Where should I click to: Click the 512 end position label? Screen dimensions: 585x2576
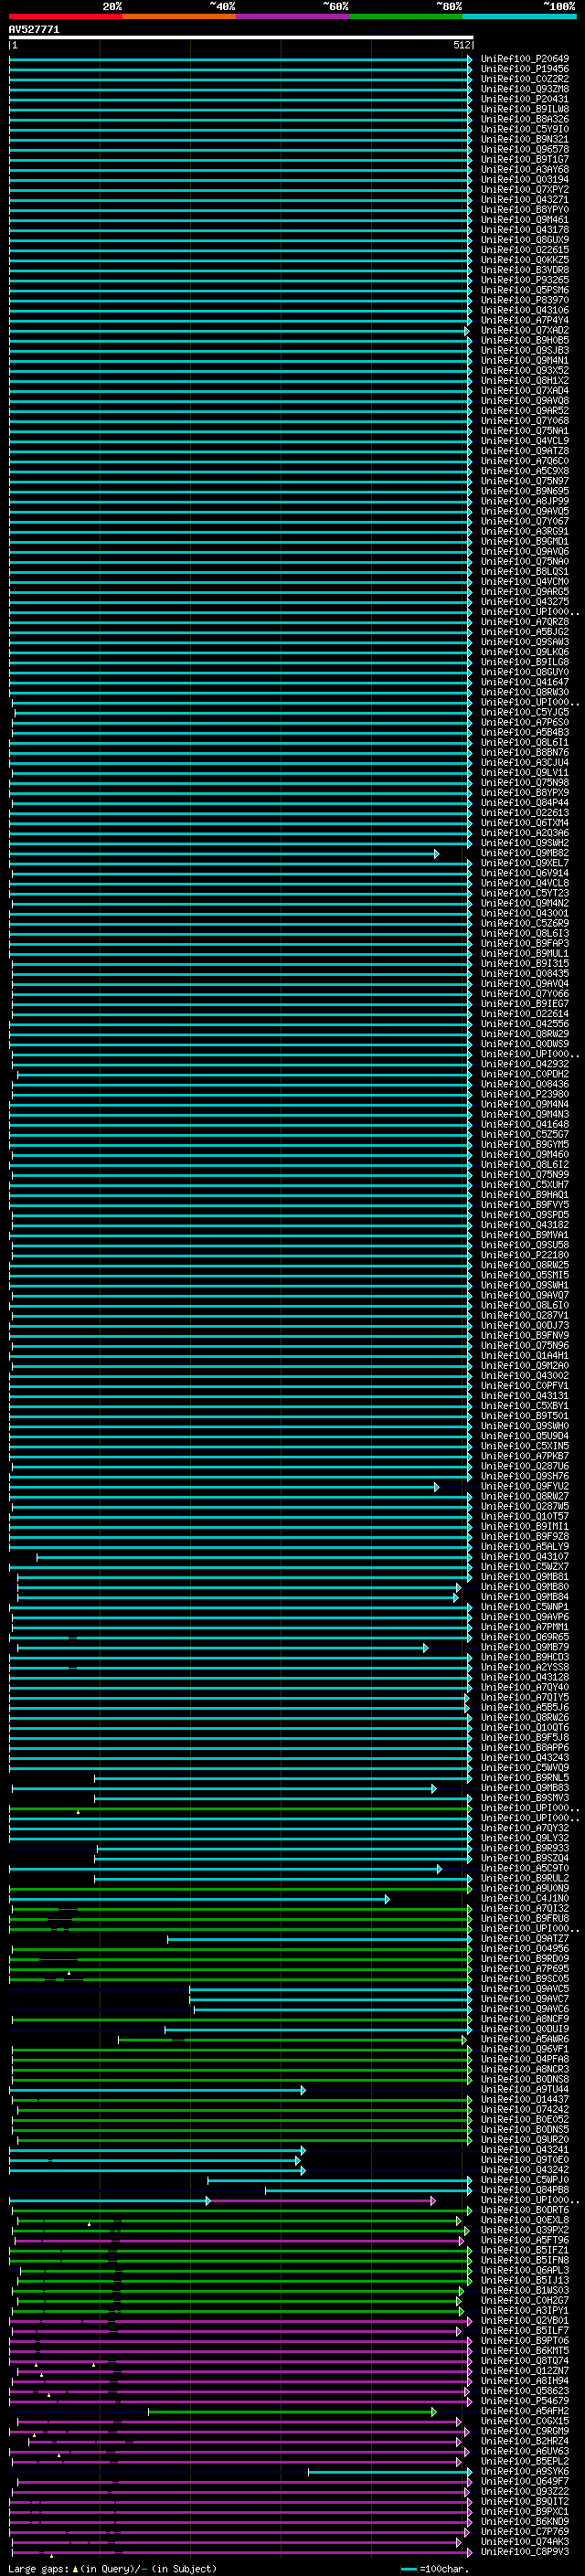(461, 46)
